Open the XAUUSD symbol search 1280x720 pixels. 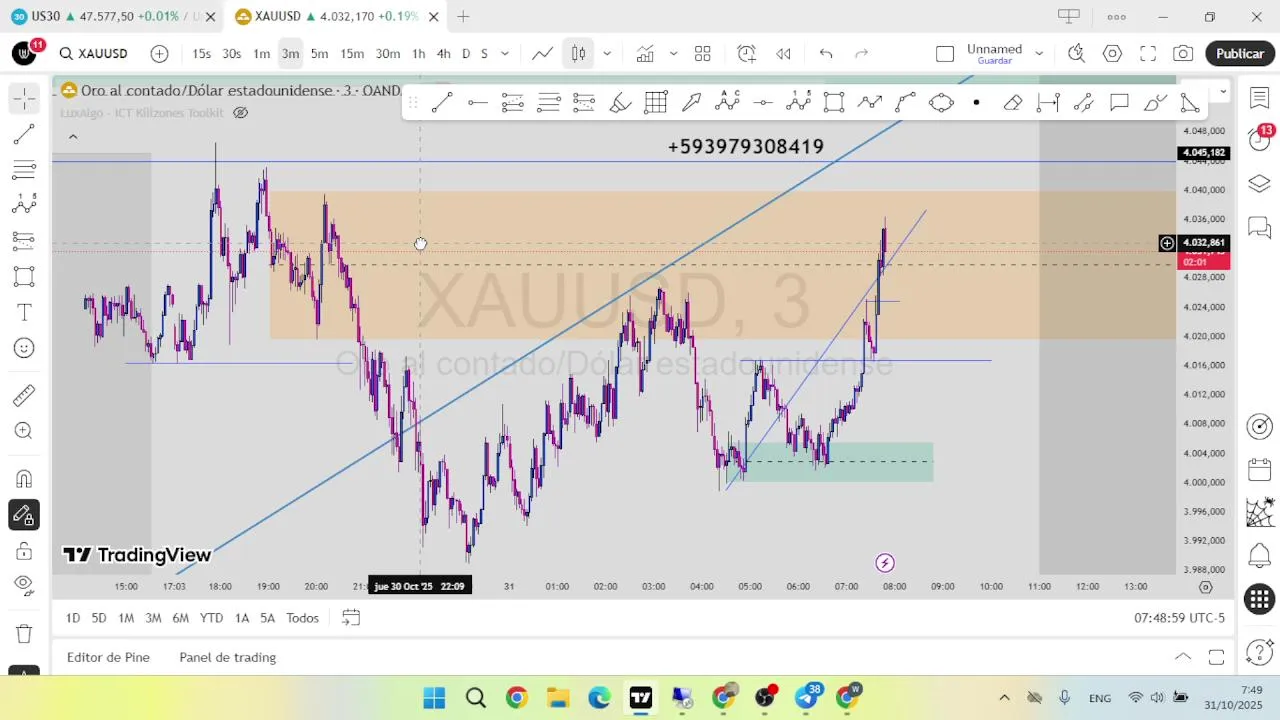[94, 54]
